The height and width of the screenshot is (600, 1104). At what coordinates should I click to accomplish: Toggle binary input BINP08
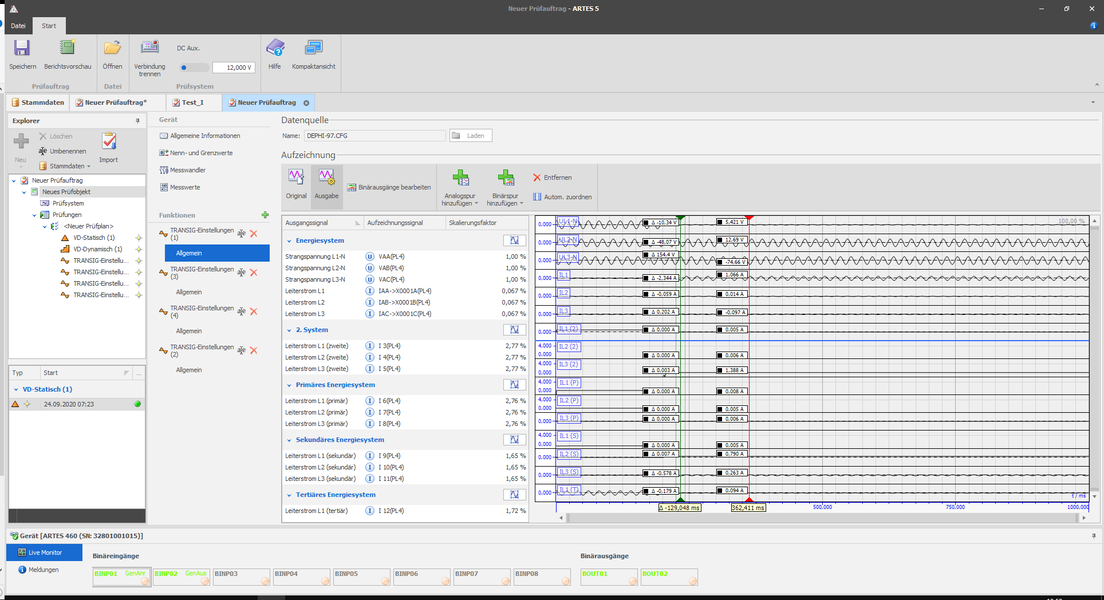click(x=541, y=577)
